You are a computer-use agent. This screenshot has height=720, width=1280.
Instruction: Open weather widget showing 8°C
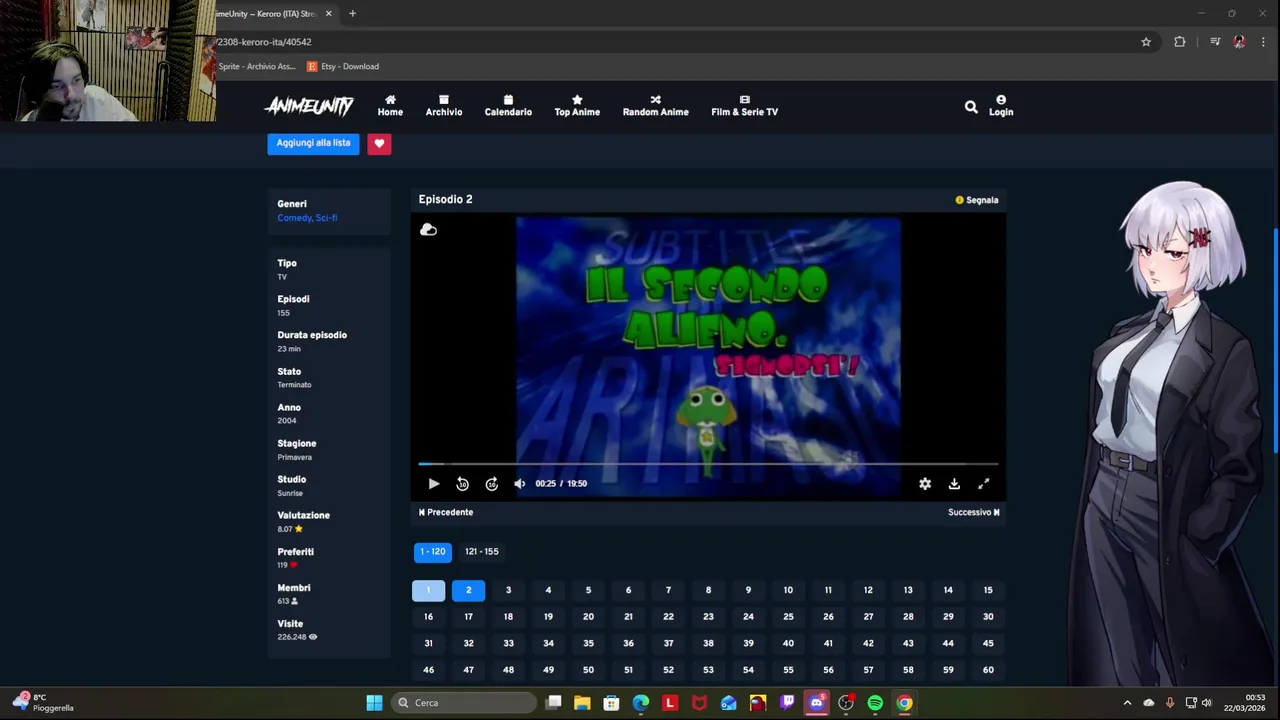click(43, 703)
